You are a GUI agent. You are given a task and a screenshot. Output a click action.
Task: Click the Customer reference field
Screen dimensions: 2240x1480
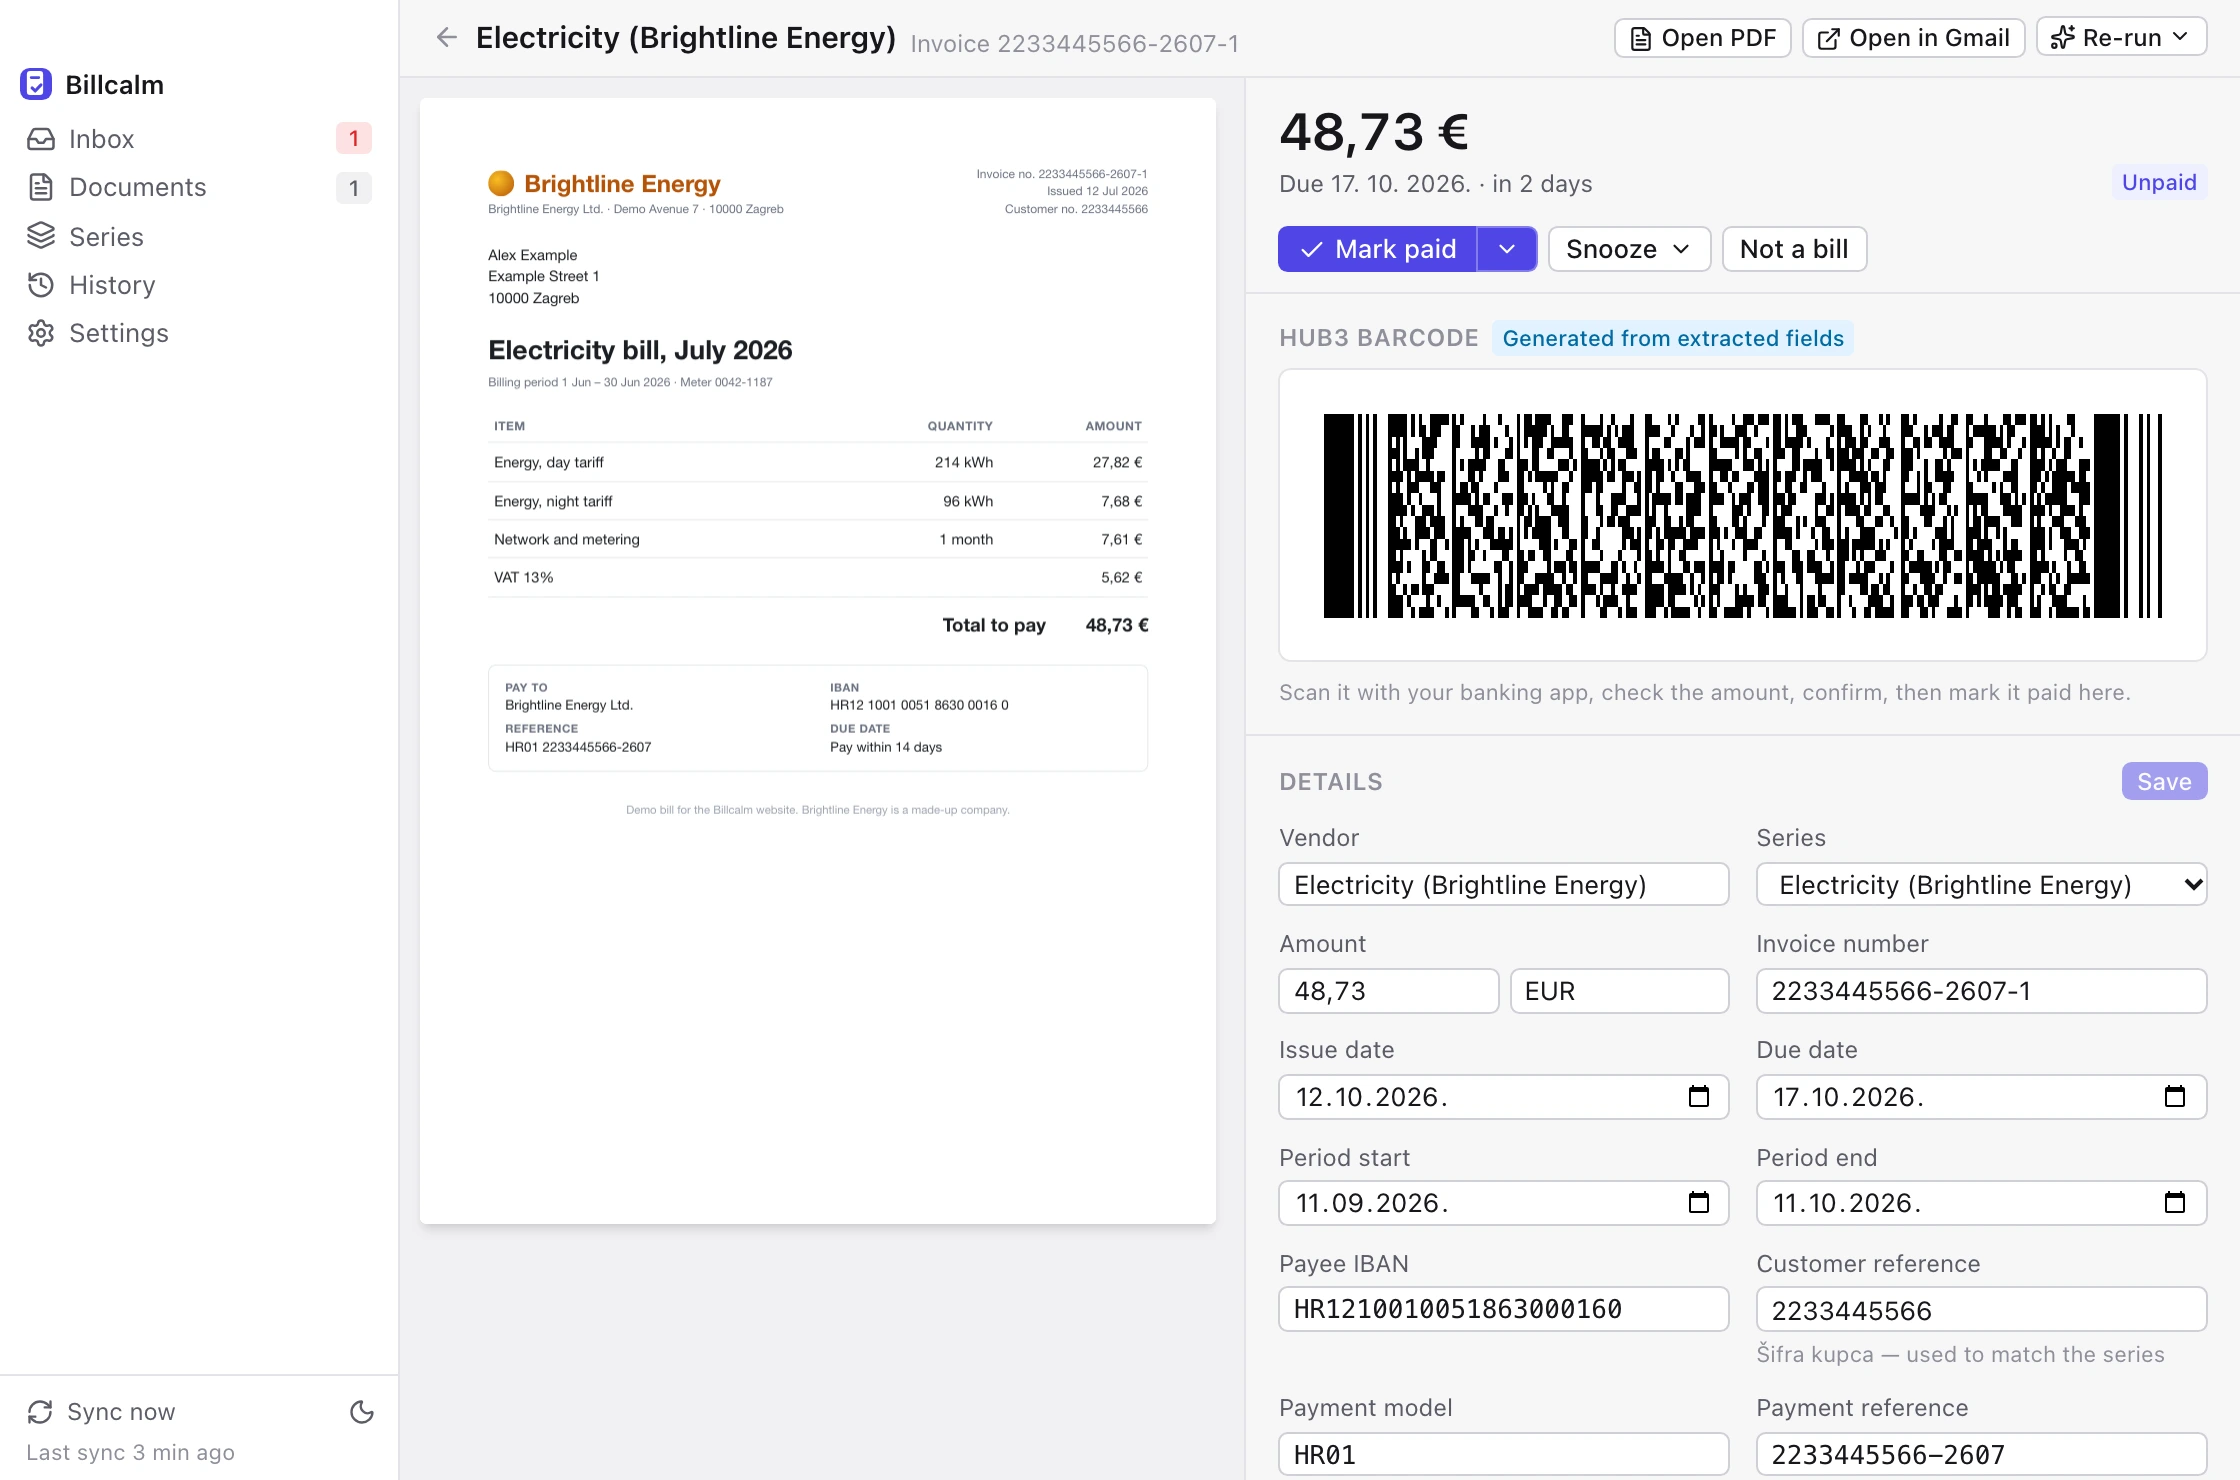(x=1981, y=1310)
